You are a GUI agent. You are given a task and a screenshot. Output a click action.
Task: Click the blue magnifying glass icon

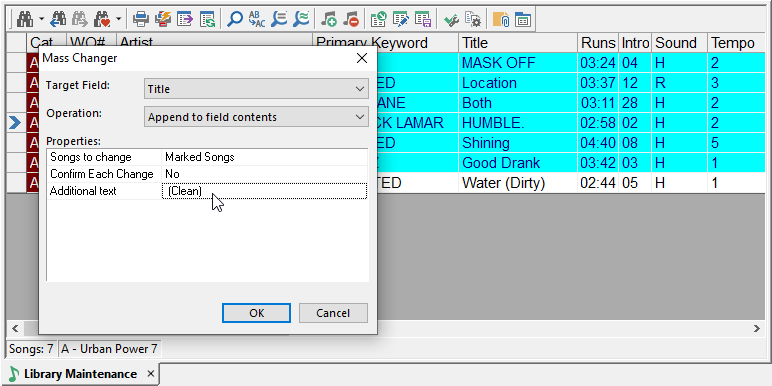pyautogui.click(x=235, y=20)
